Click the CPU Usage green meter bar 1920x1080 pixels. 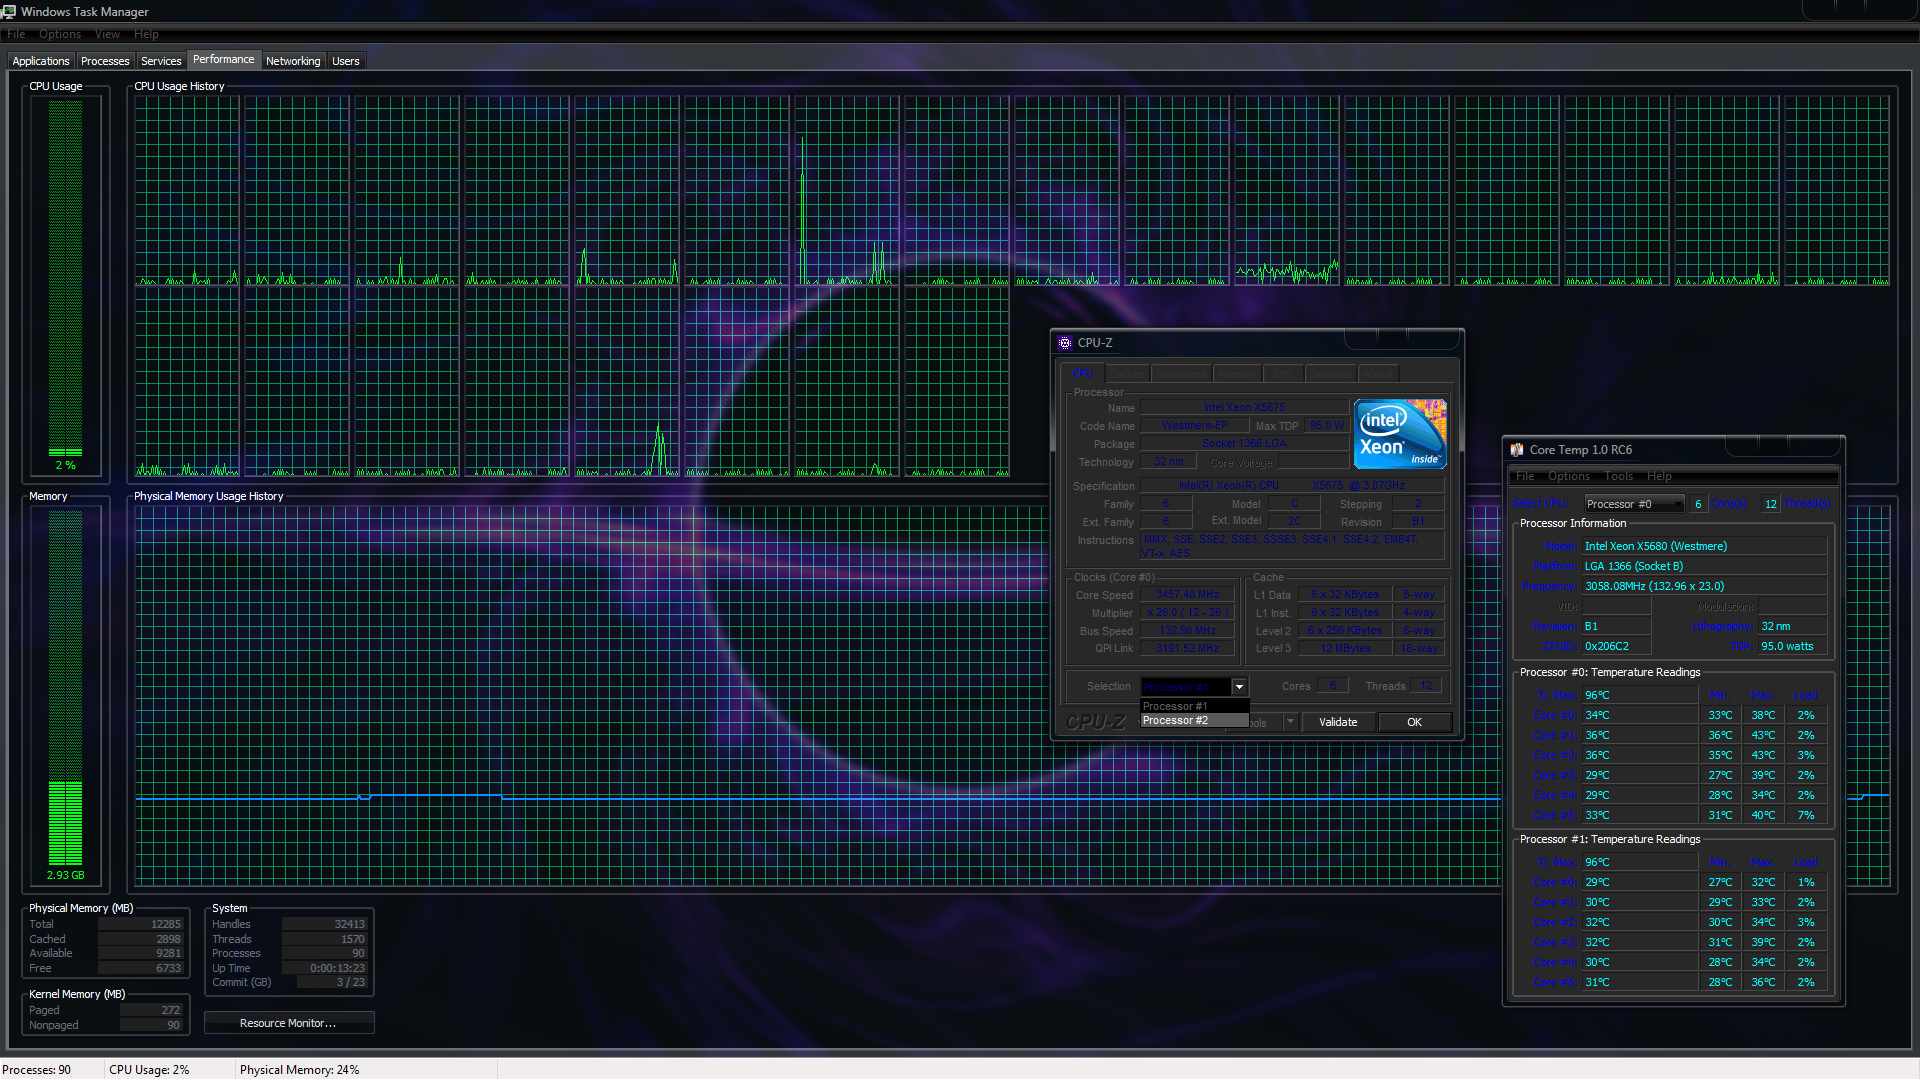[66, 278]
